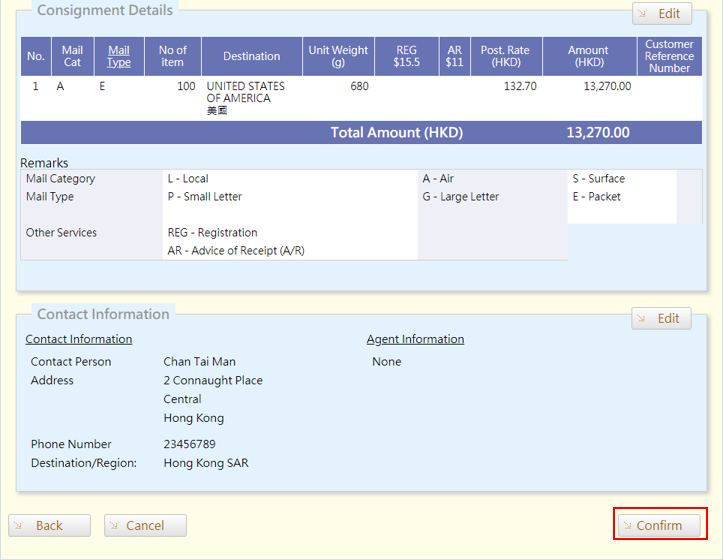Select the Post. Rate (HKD) column header
723x560 pixels.
pyautogui.click(x=505, y=56)
